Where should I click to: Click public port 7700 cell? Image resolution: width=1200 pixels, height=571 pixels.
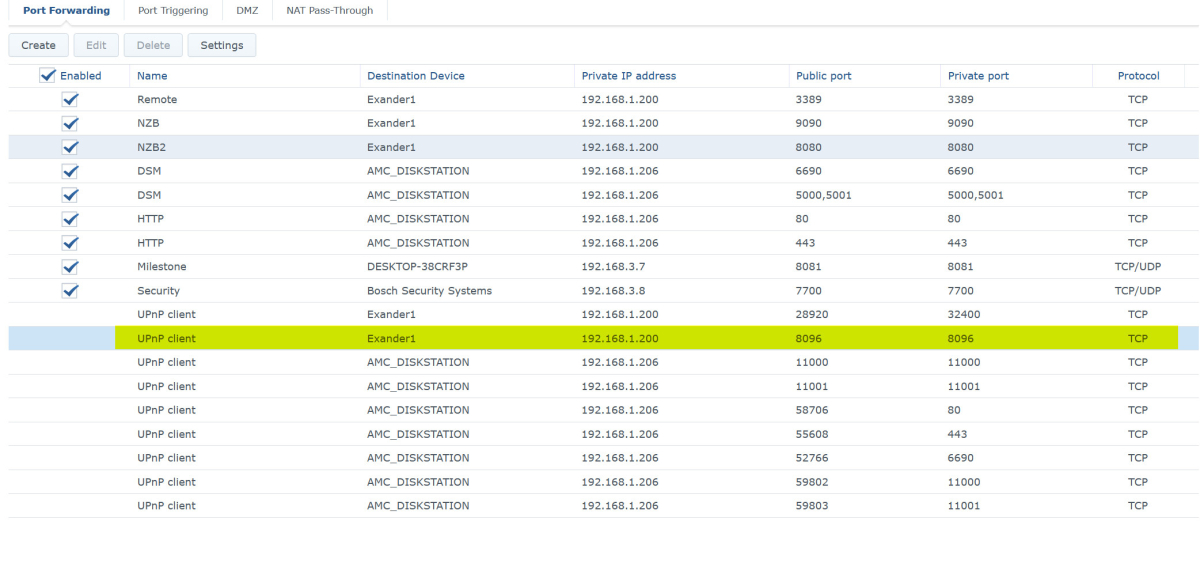click(809, 291)
